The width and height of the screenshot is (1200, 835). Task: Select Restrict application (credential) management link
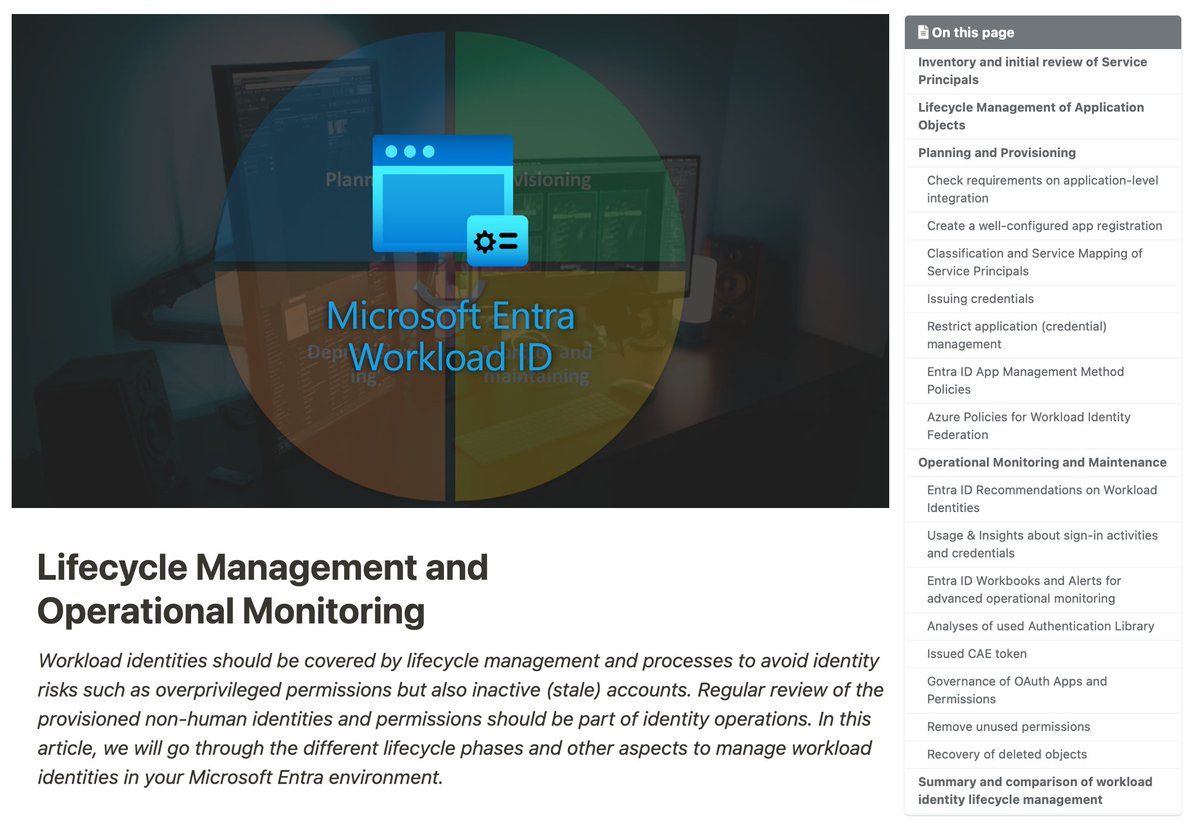click(1043, 335)
